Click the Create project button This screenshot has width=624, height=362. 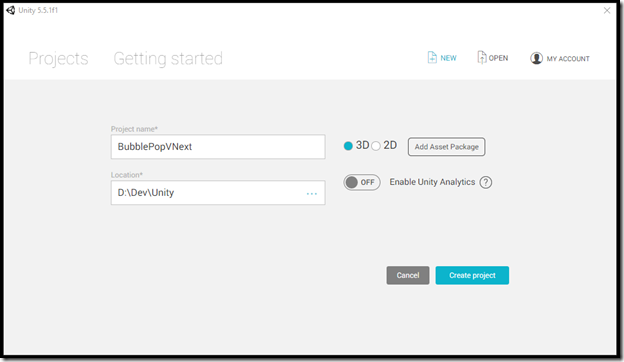472,275
